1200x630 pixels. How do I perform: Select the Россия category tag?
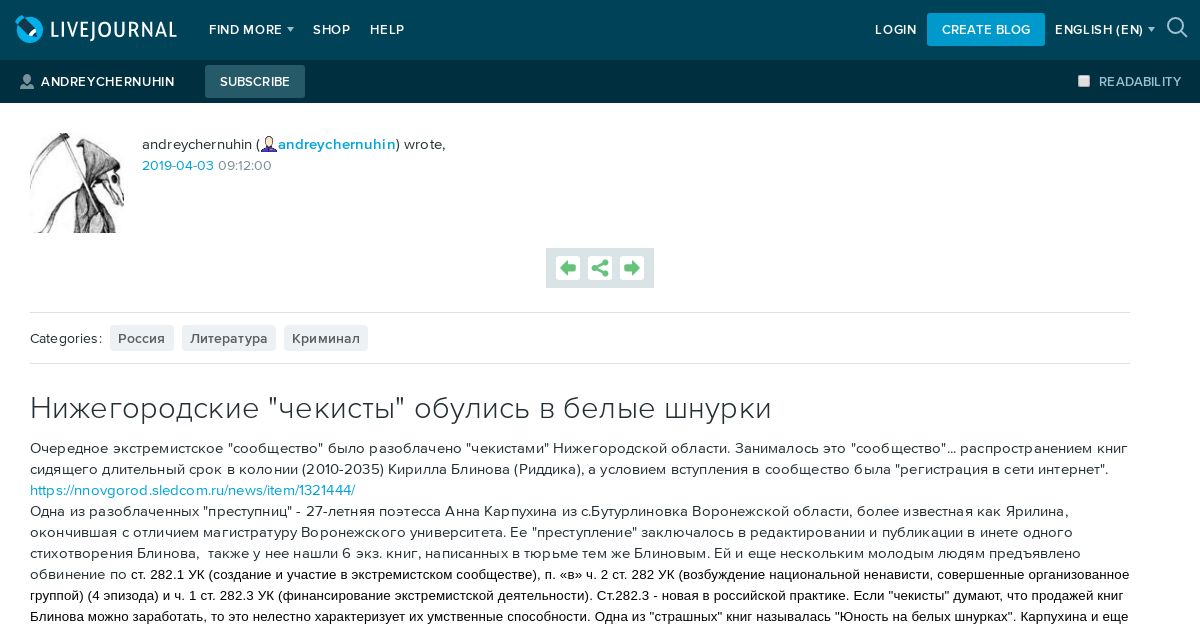pyautogui.click(x=142, y=338)
